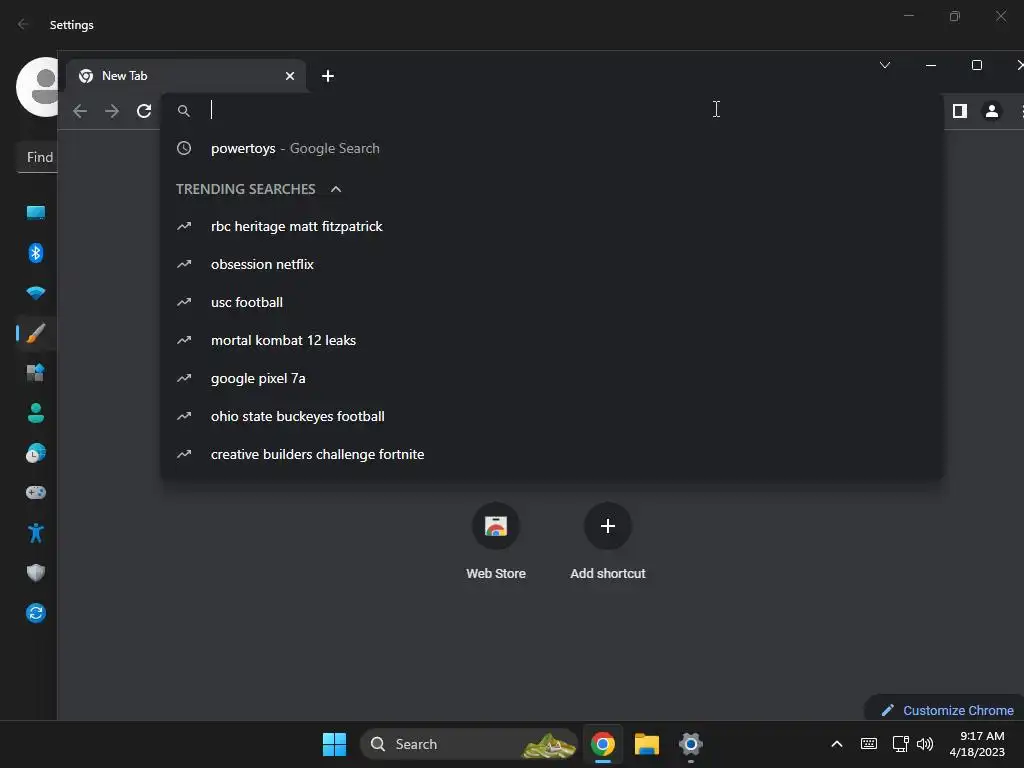The image size is (1024, 768).
Task: Open Time & language icon in Settings
Action: tap(36, 453)
